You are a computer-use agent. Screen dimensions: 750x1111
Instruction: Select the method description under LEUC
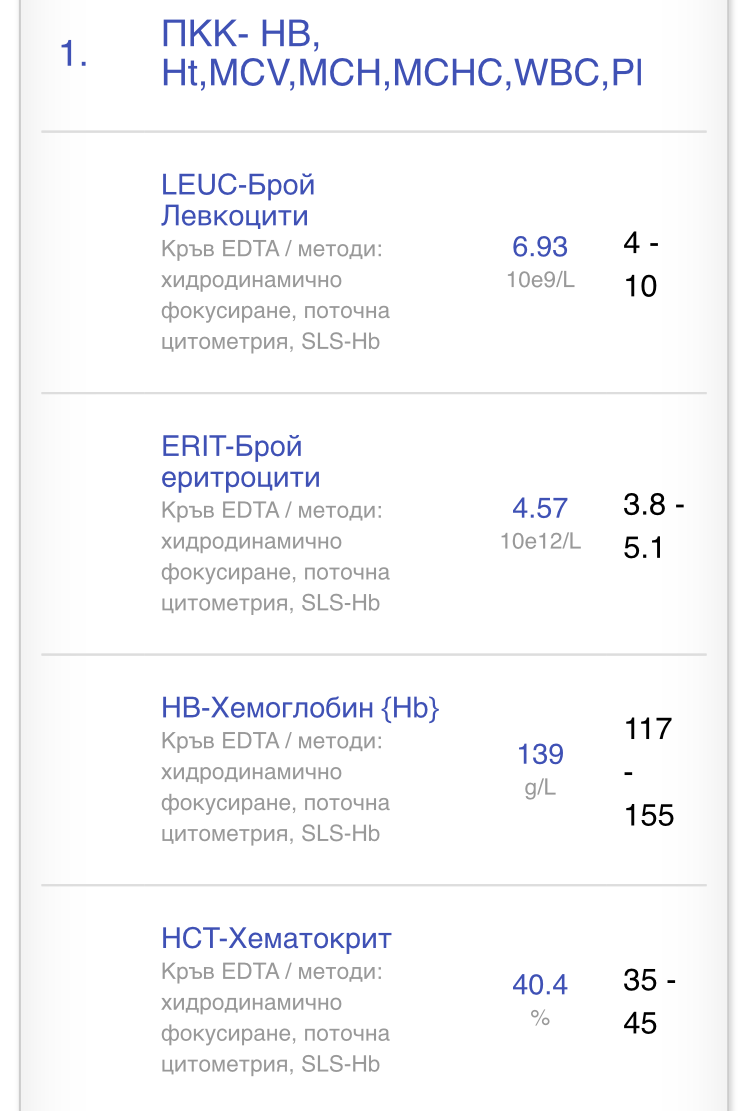(x=275, y=295)
